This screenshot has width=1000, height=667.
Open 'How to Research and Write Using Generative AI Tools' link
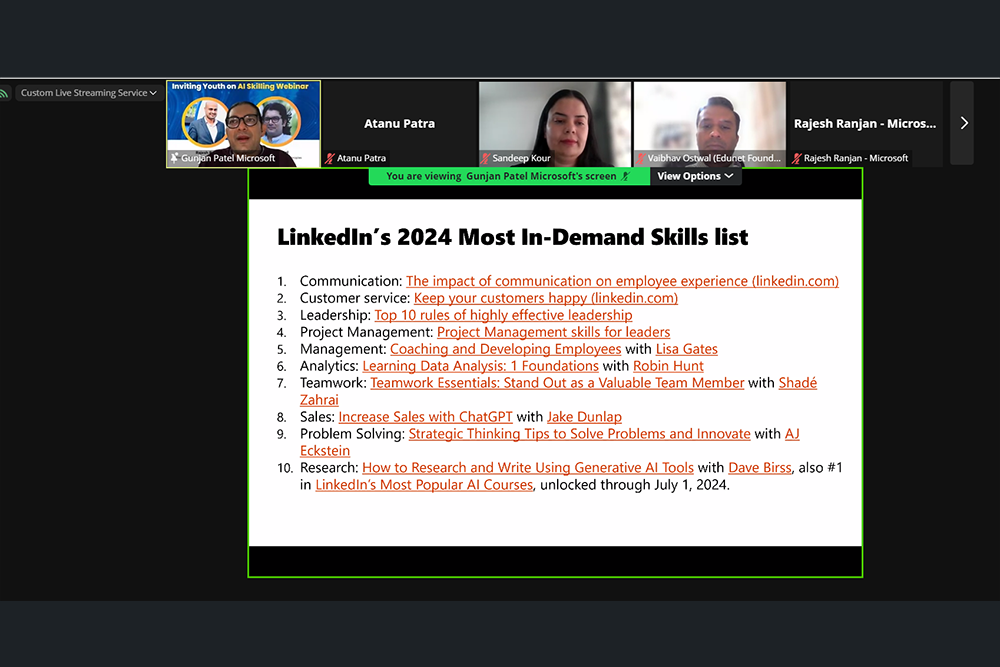coord(528,467)
